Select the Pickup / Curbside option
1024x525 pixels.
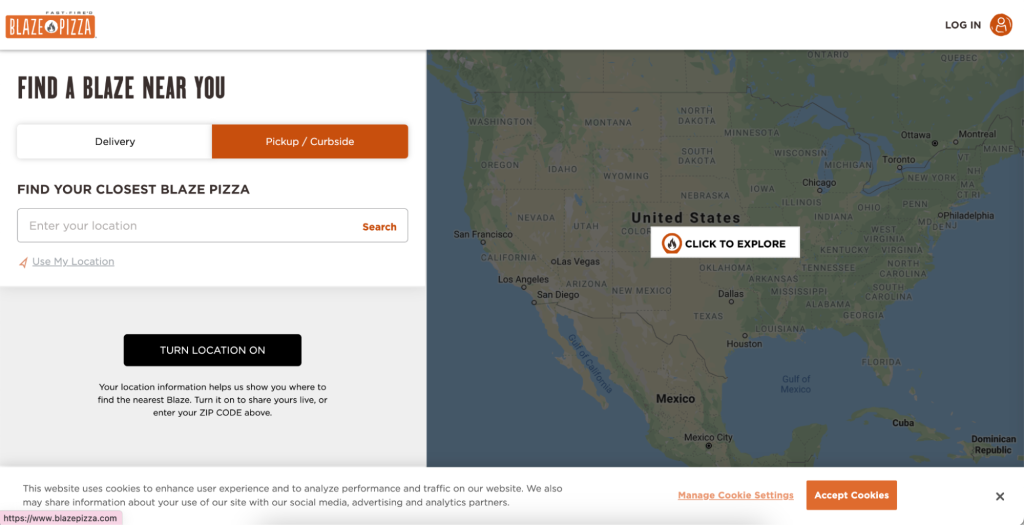(x=310, y=142)
